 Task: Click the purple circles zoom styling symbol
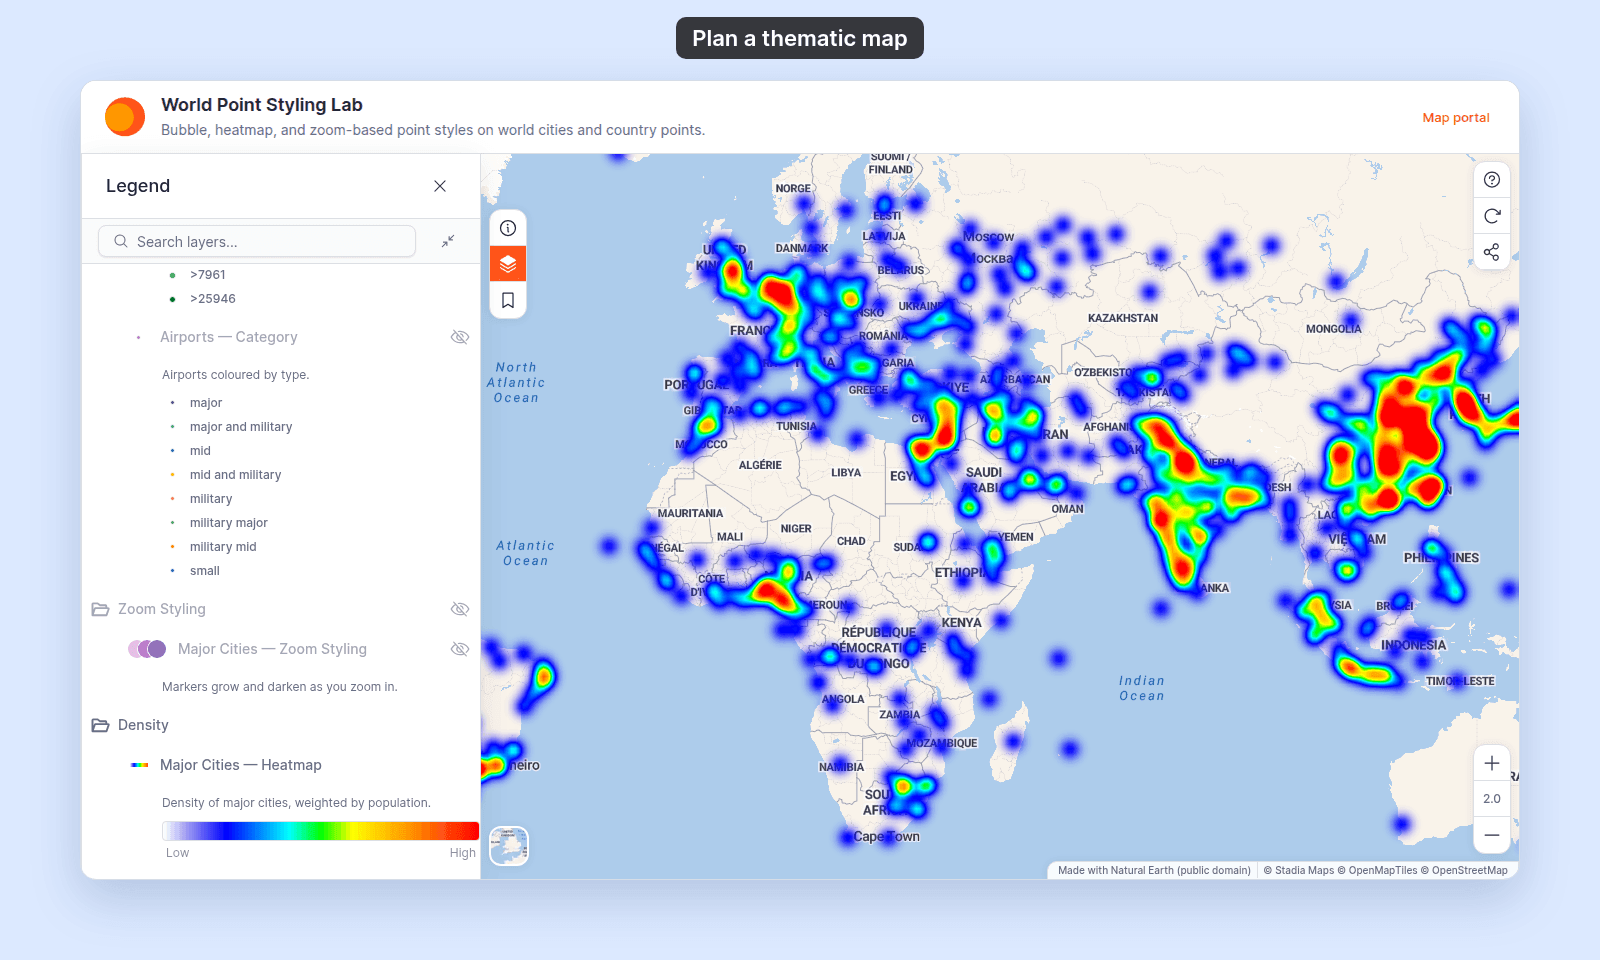tap(147, 649)
